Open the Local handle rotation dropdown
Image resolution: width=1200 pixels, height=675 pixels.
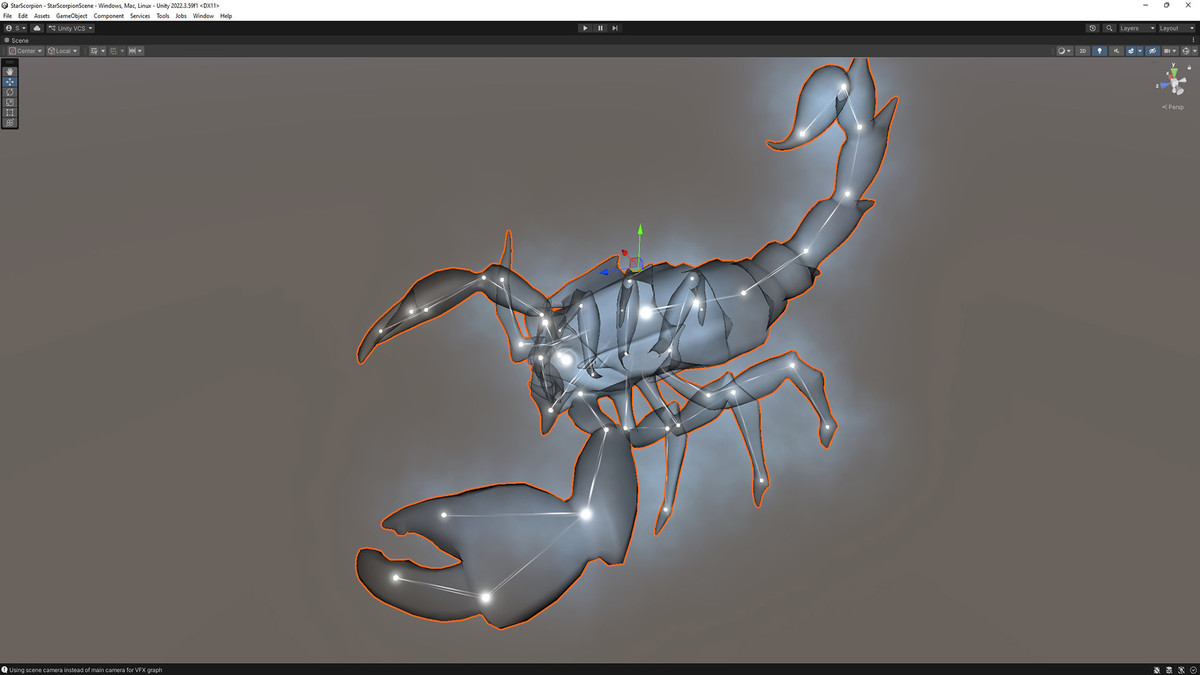(63, 51)
